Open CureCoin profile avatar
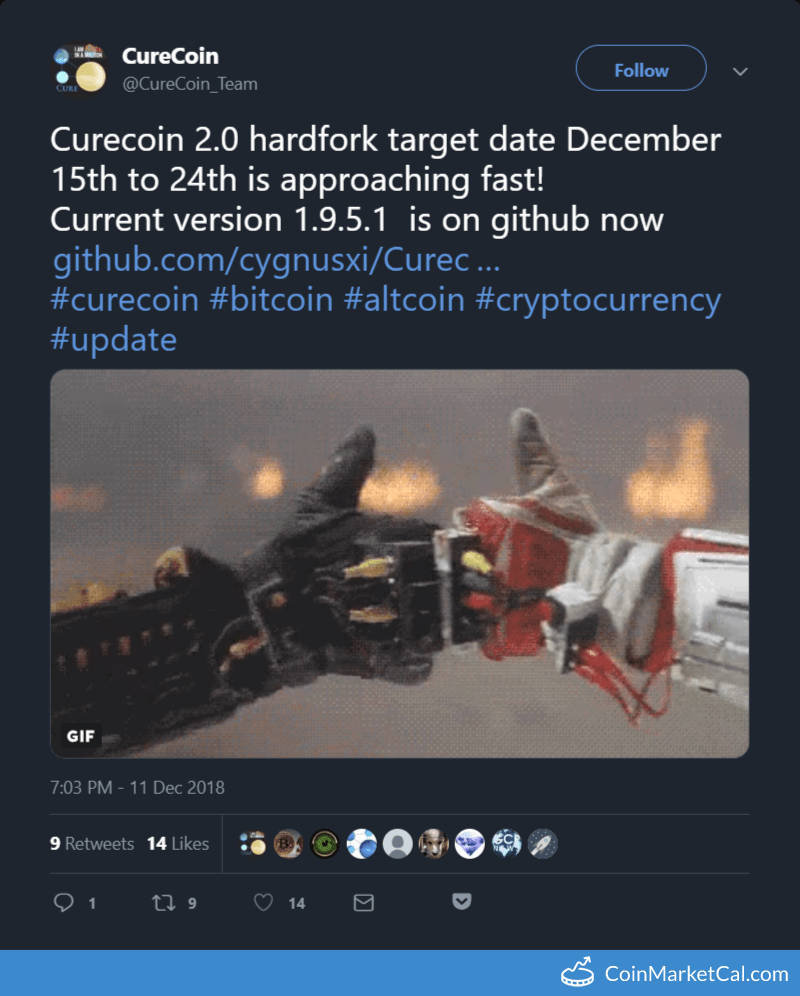Image resolution: width=800 pixels, height=996 pixels. click(79, 69)
